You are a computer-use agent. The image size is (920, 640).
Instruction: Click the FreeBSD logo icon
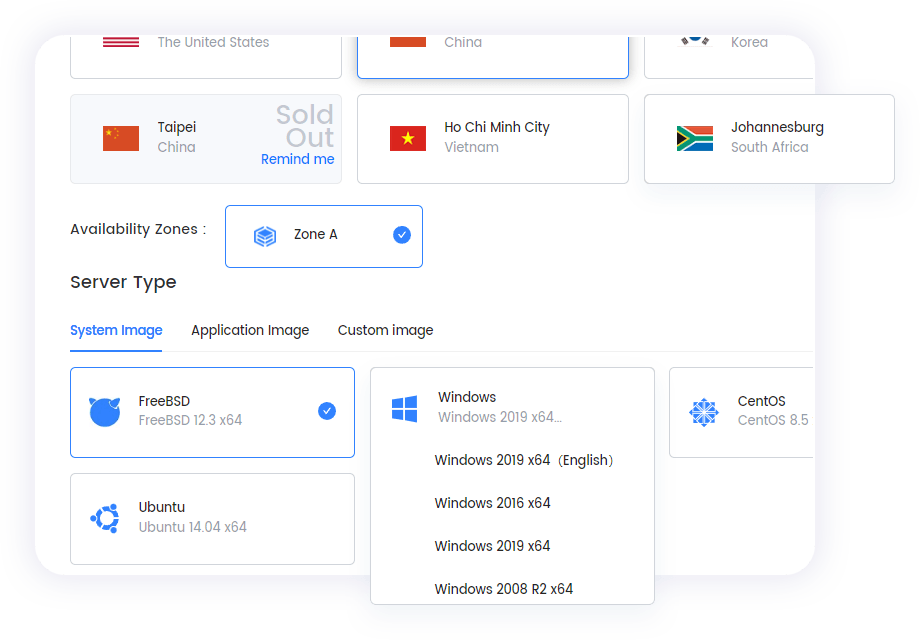pyautogui.click(x=105, y=411)
